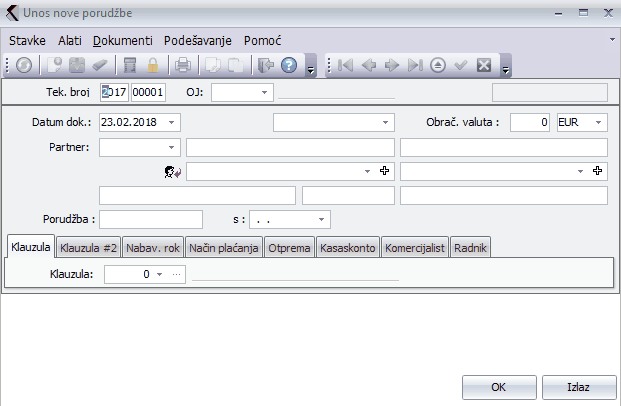The height and width of the screenshot is (406, 621).
Task: Click the Porudžba input field
Action: point(151,218)
